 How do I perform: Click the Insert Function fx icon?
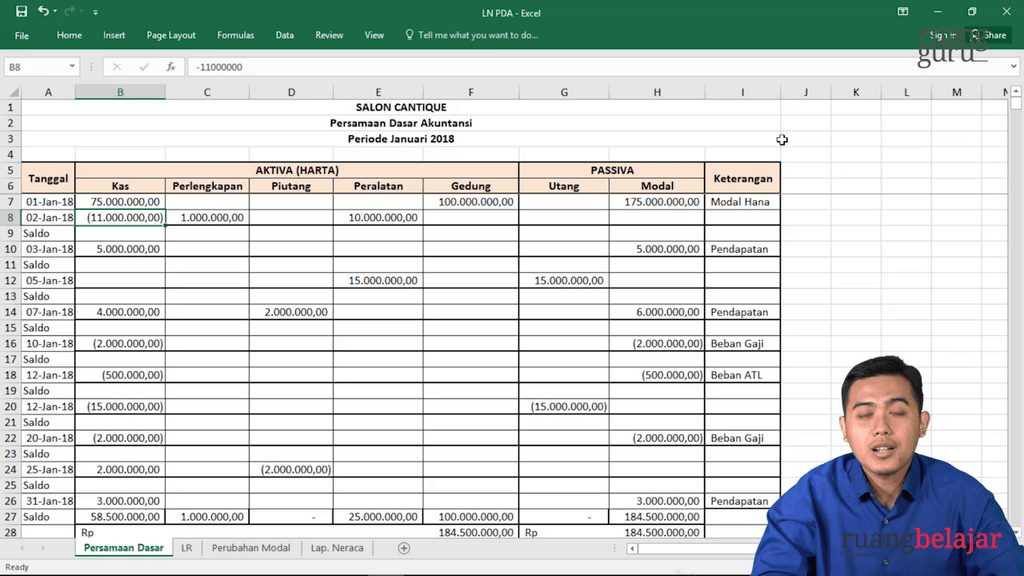(x=171, y=67)
